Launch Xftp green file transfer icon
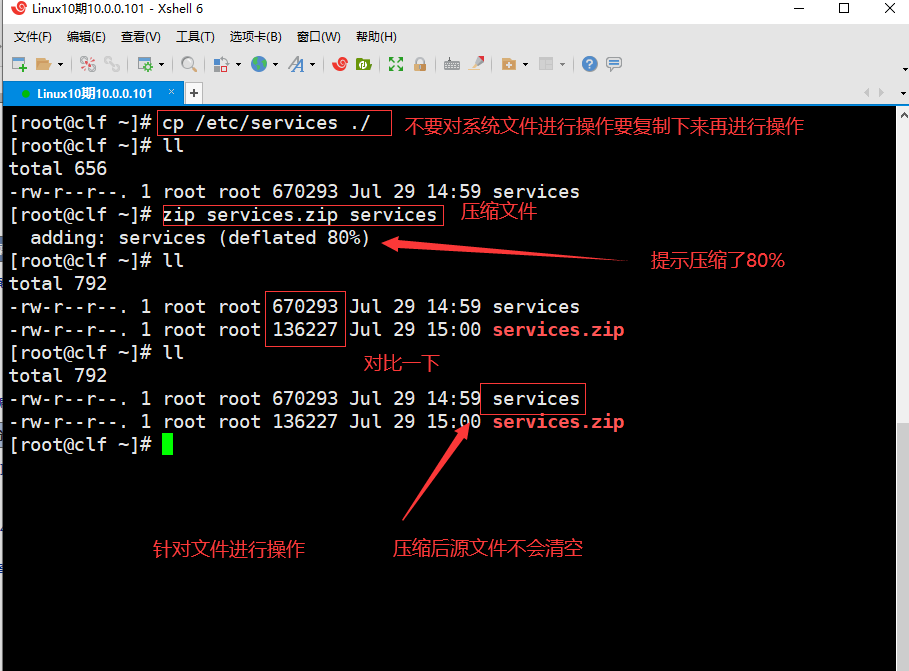909x671 pixels. pyautogui.click(x=363, y=64)
